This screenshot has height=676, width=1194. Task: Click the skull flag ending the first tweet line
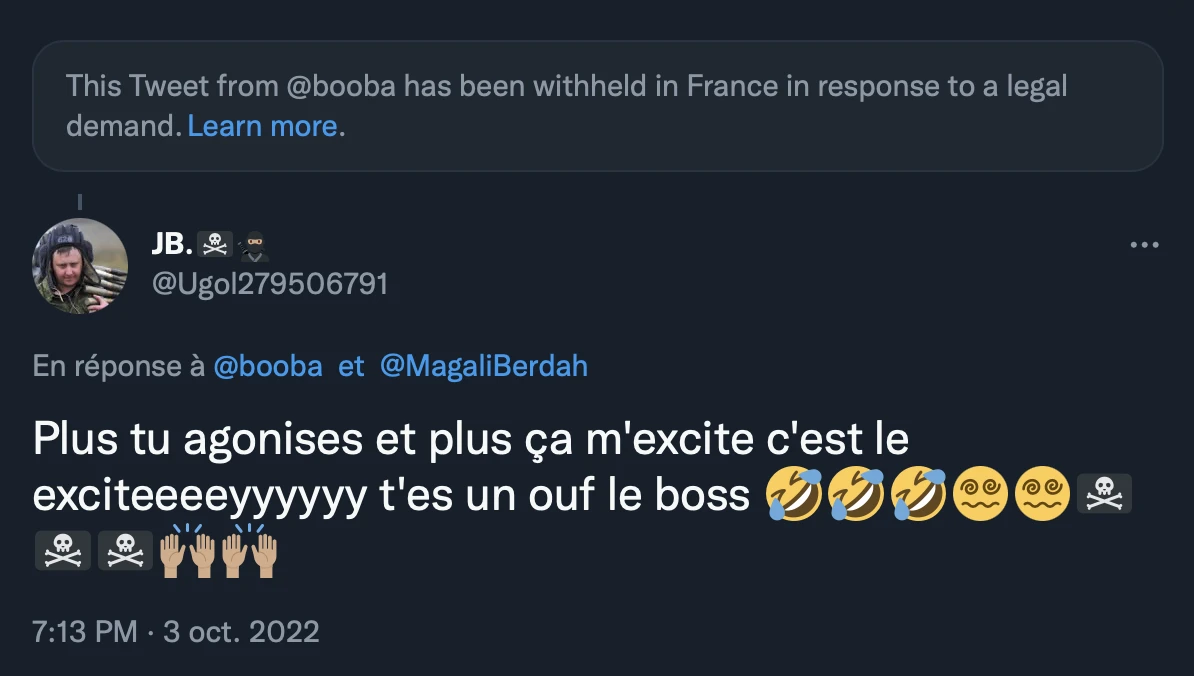point(1104,495)
